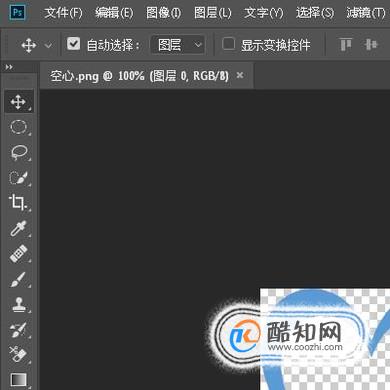Open the 图像(I) menu

pyautogui.click(x=163, y=13)
